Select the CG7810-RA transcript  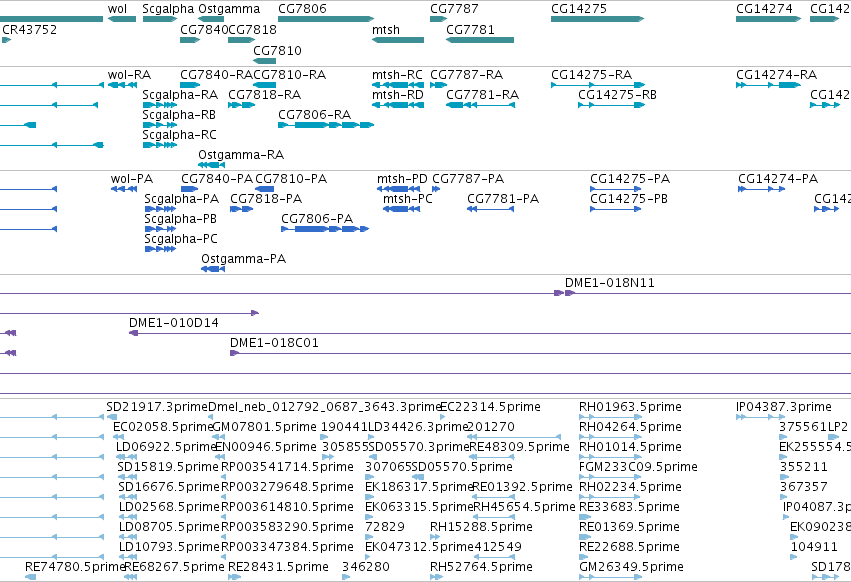click(x=264, y=85)
